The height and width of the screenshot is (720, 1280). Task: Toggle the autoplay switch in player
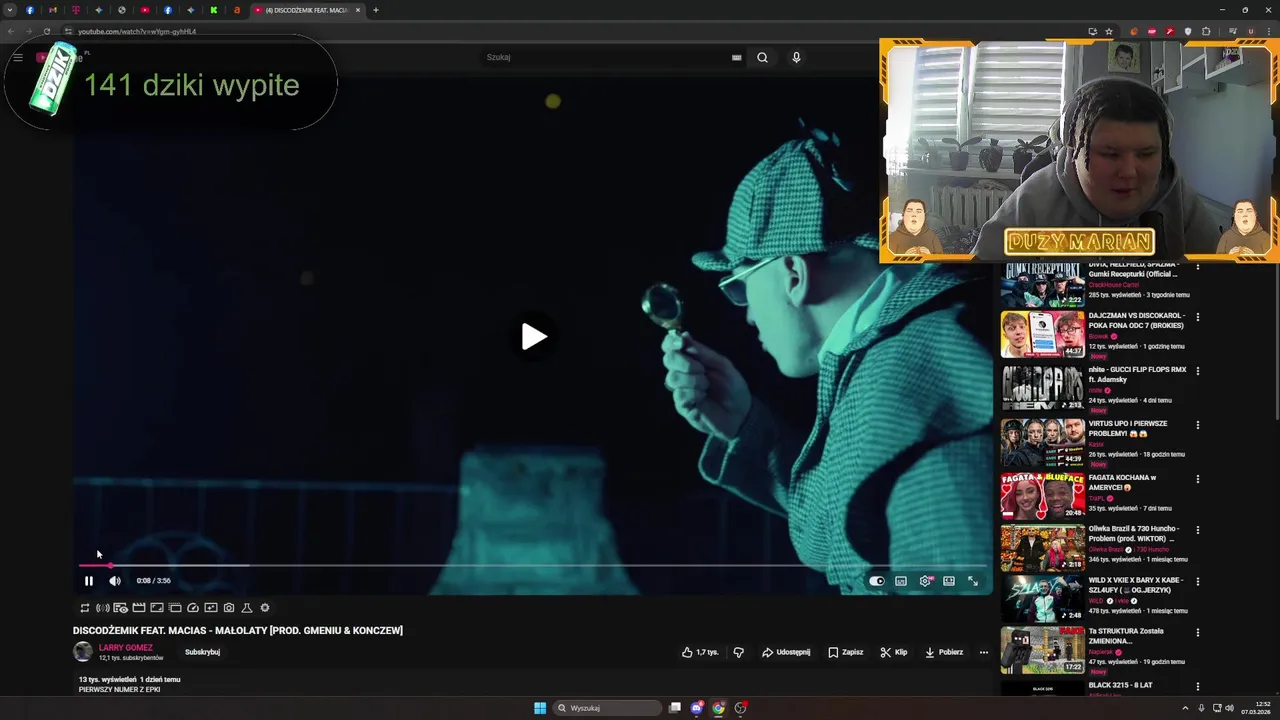(x=877, y=581)
